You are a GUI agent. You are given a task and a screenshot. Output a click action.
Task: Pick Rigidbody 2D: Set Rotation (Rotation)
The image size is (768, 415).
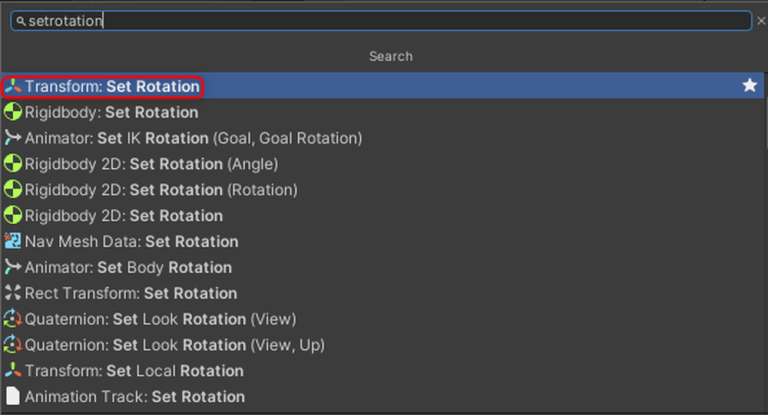click(x=161, y=190)
